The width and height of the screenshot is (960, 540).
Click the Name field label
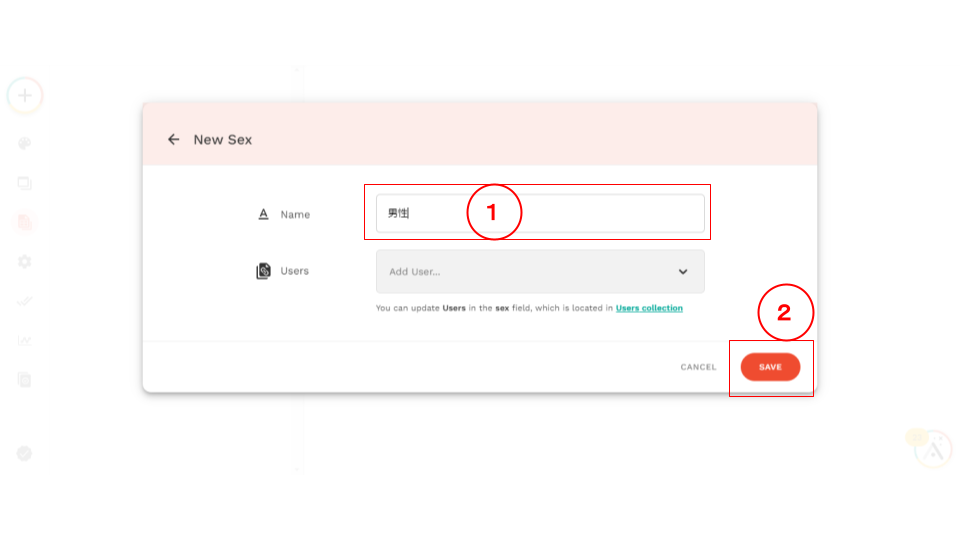(295, 214)
